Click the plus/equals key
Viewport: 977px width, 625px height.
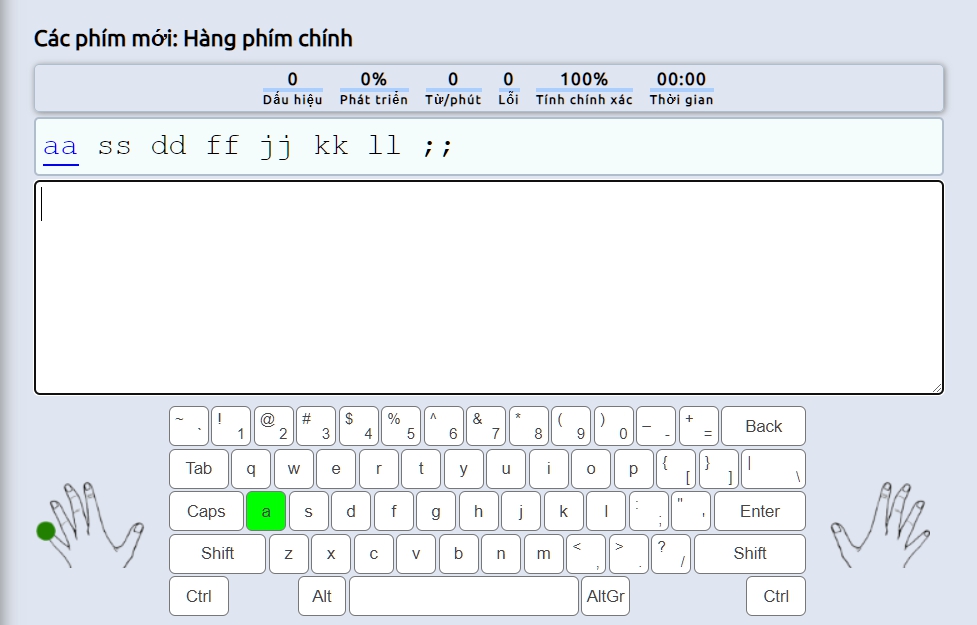coord(698,426)
